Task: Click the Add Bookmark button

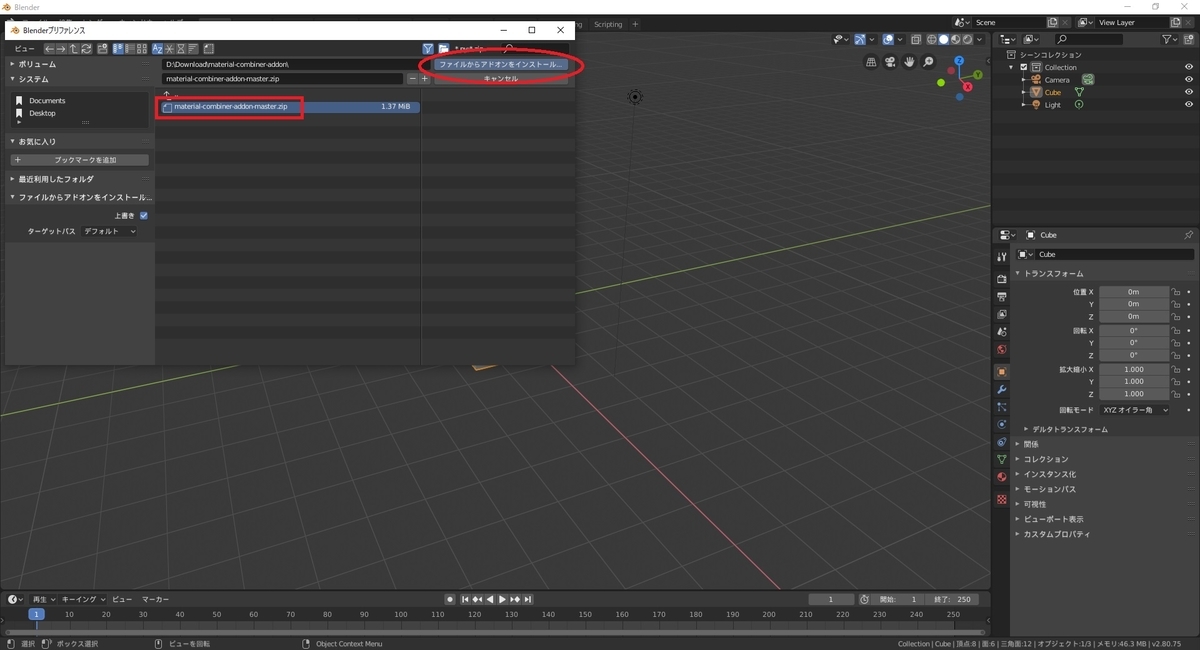Action: [x=80, y=160]
